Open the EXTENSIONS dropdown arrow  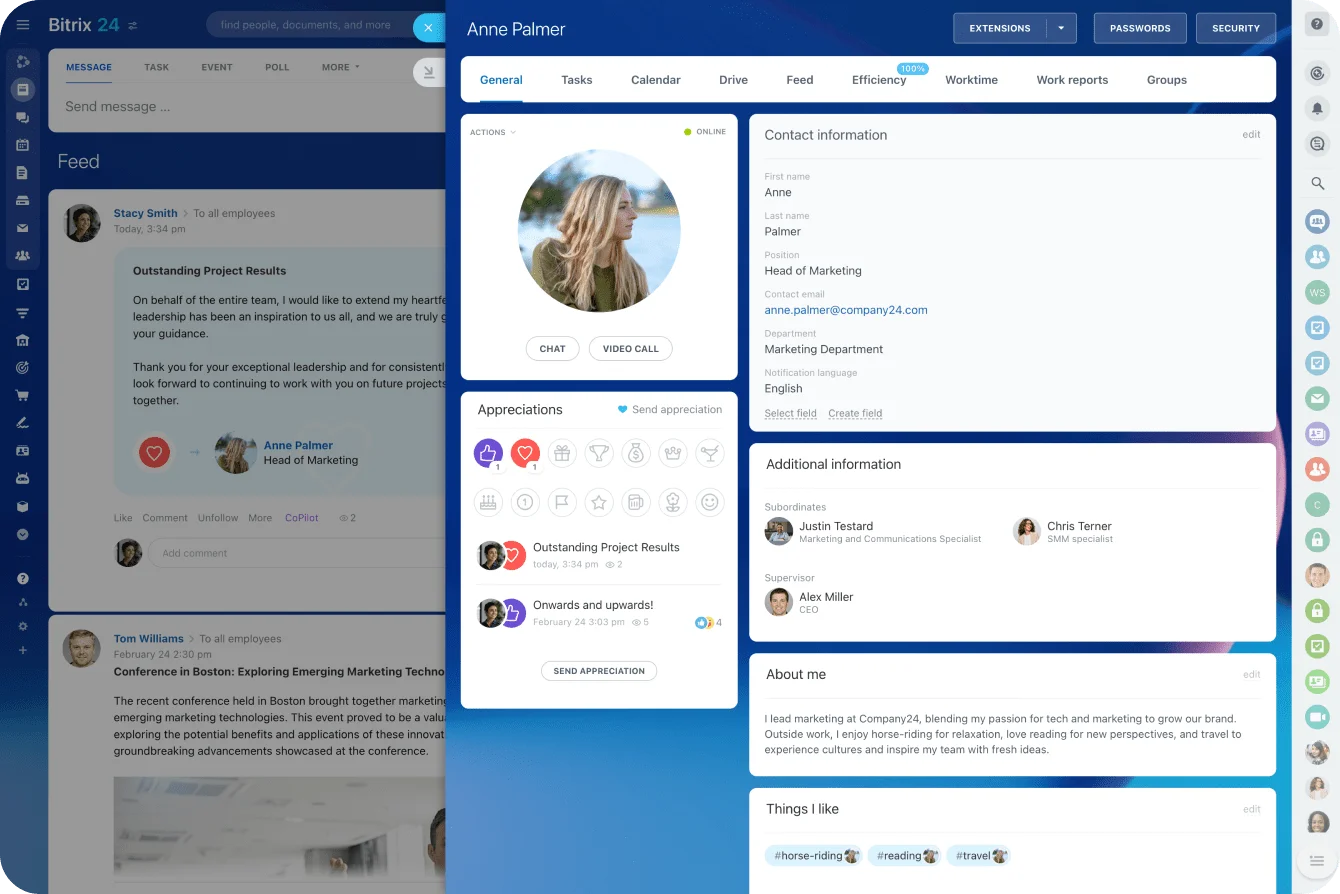click(x=1061, y=28)
